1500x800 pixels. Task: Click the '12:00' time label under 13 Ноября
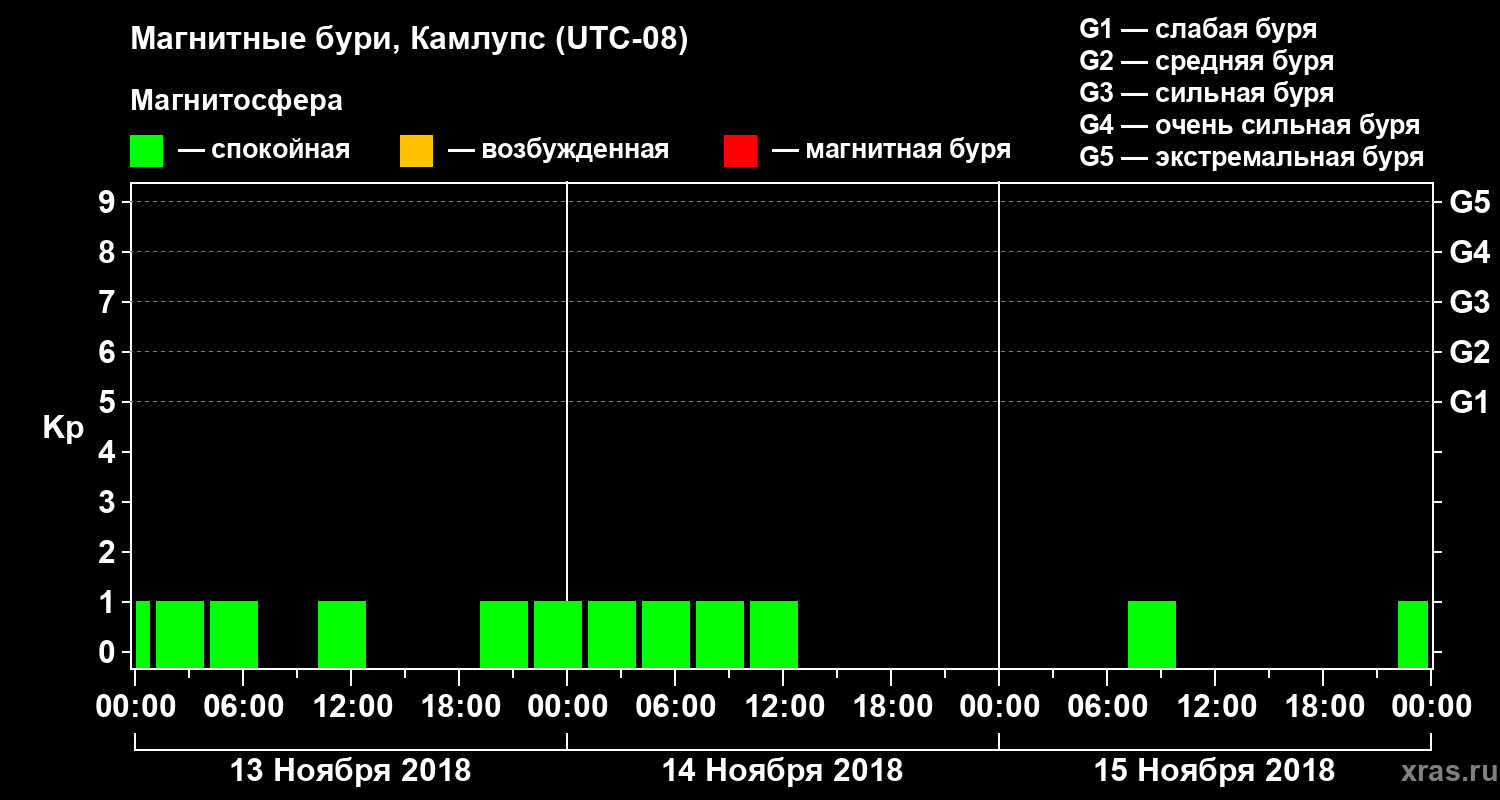(351, 706)
